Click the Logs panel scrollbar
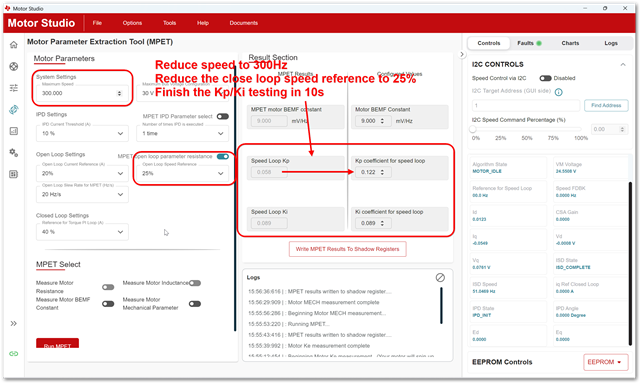The height and width of the screenshot is (383, 640). 441,305
